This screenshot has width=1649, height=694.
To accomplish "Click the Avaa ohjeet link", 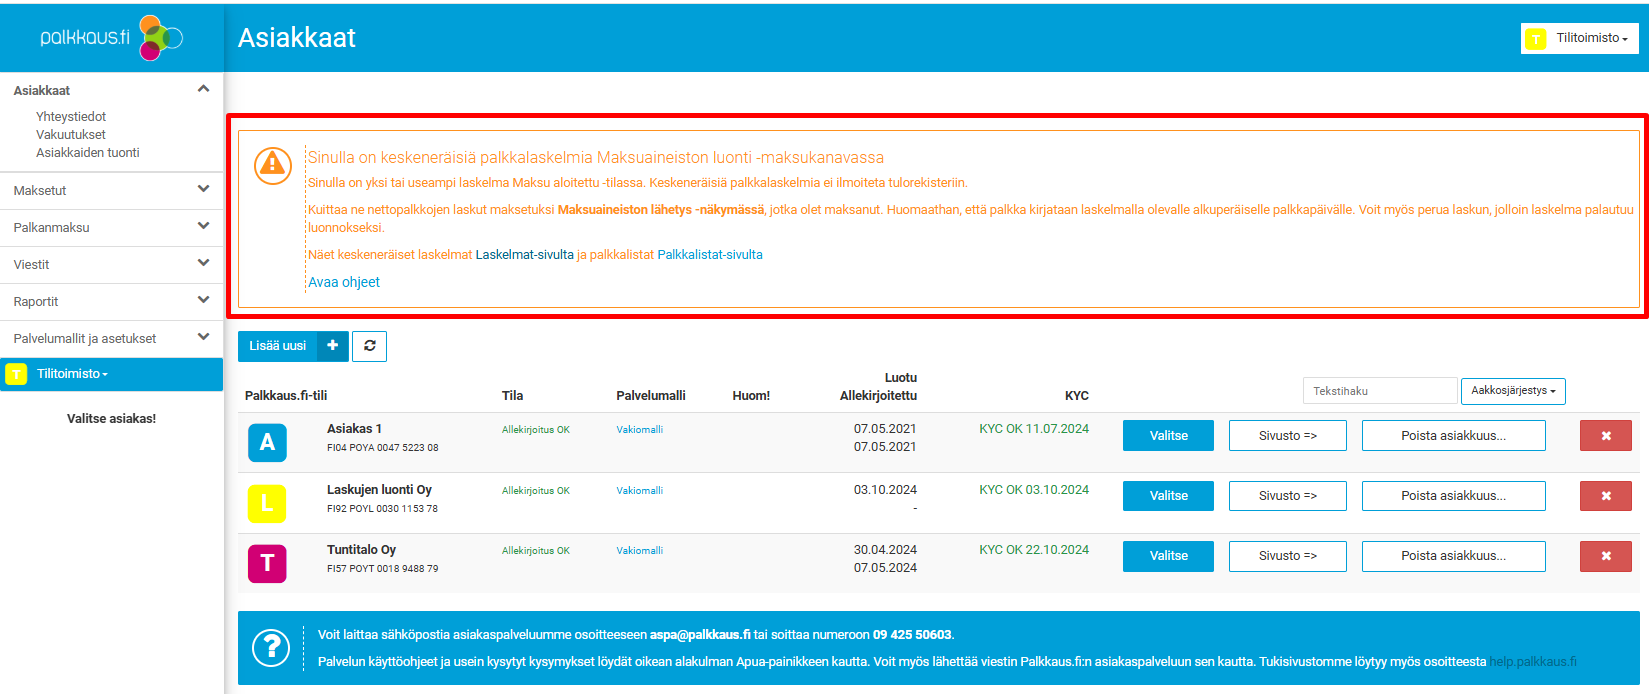I will [x=344, y=282].
